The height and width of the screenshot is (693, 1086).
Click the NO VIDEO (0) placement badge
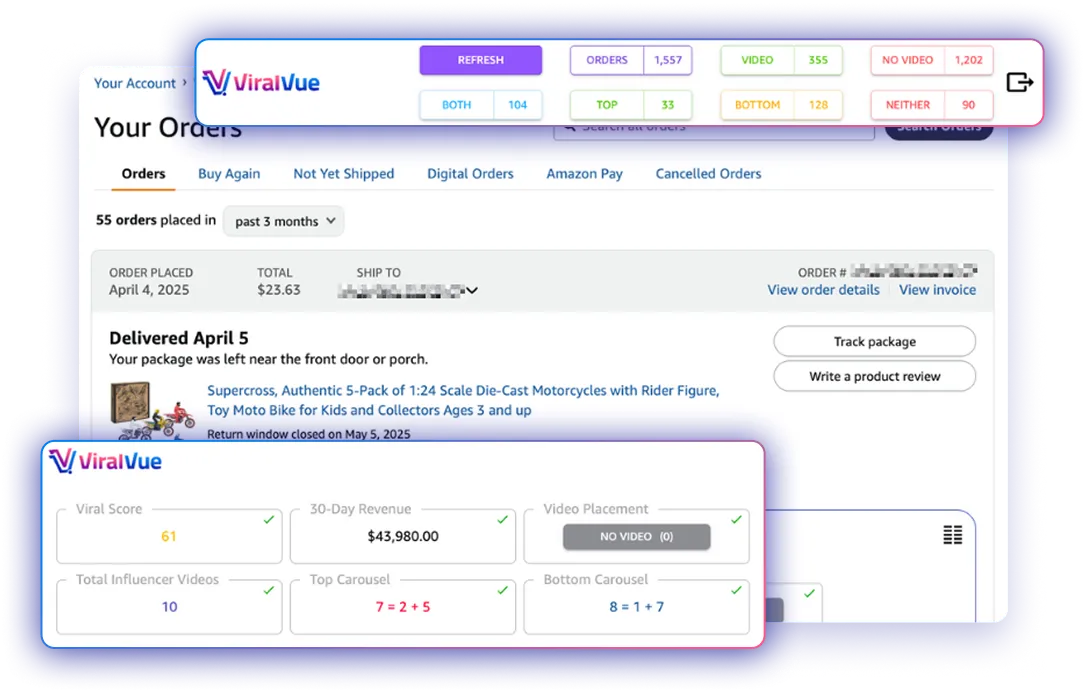(637, 537)
